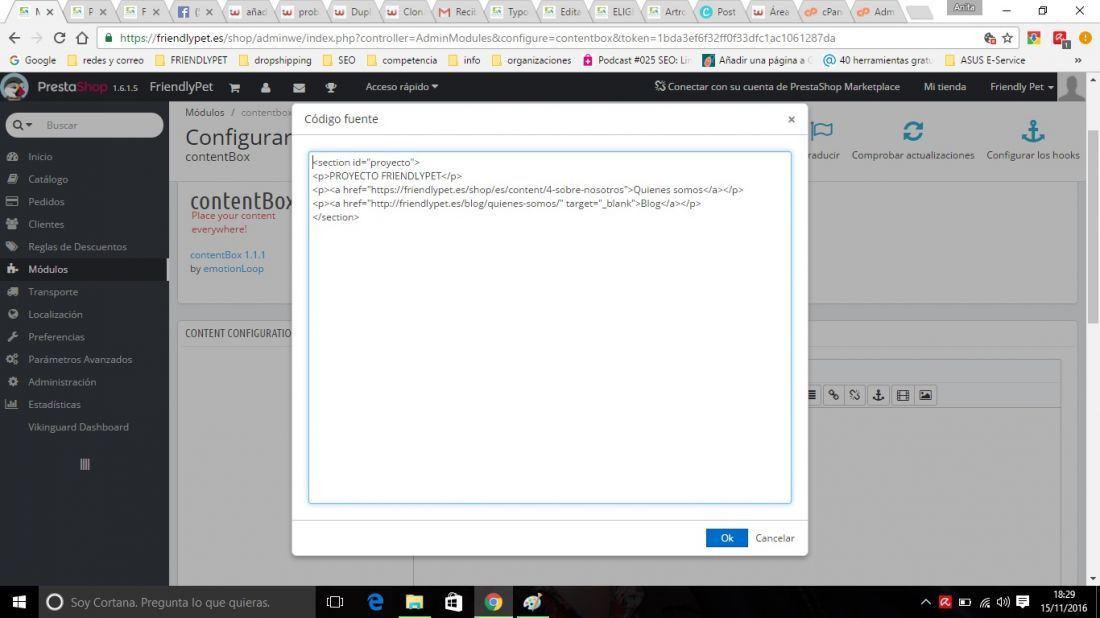This screenshot has width=1100, height=618.
Task: Open Catálogo in the sidebar
Action: tap(48, 179)
